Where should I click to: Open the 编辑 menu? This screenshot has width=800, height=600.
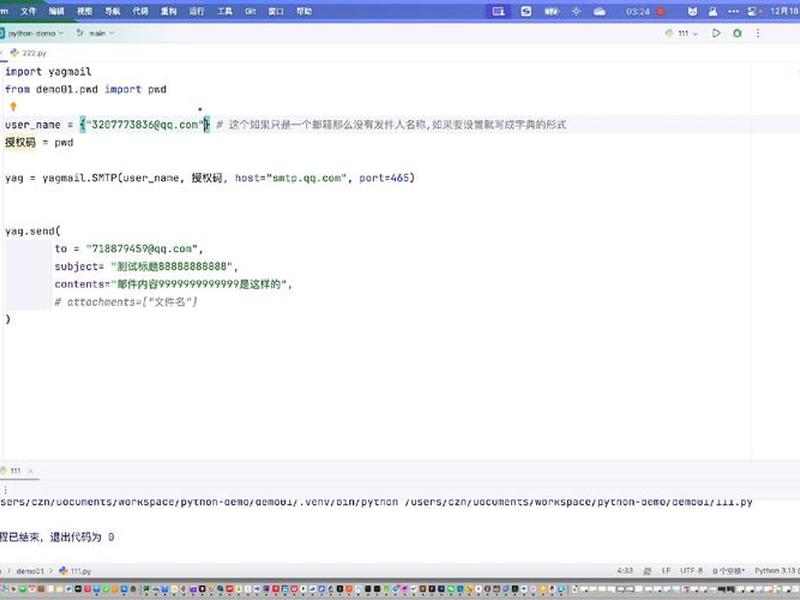pos(56,11)
